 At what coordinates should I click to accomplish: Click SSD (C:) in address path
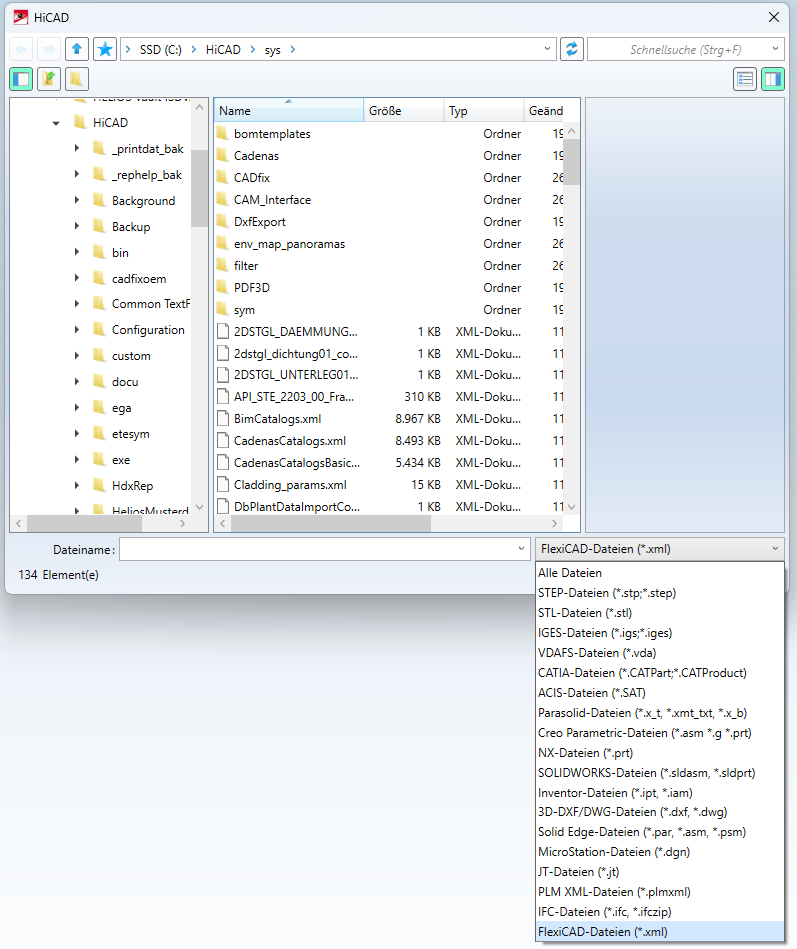[x=160, y=50]
